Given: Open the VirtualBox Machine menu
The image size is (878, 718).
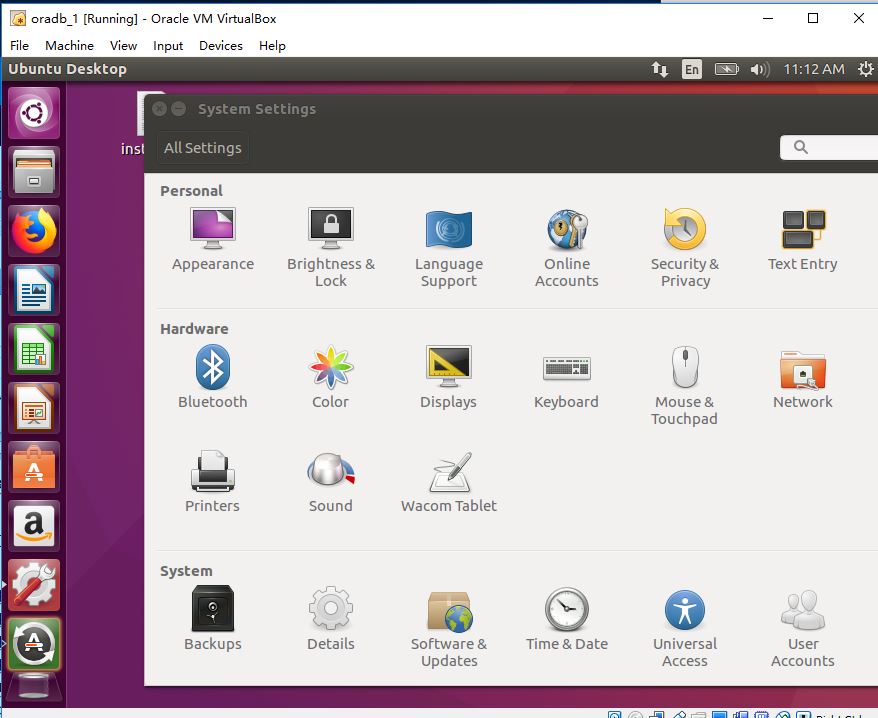Looking at the screenshot, I should 69,45.
